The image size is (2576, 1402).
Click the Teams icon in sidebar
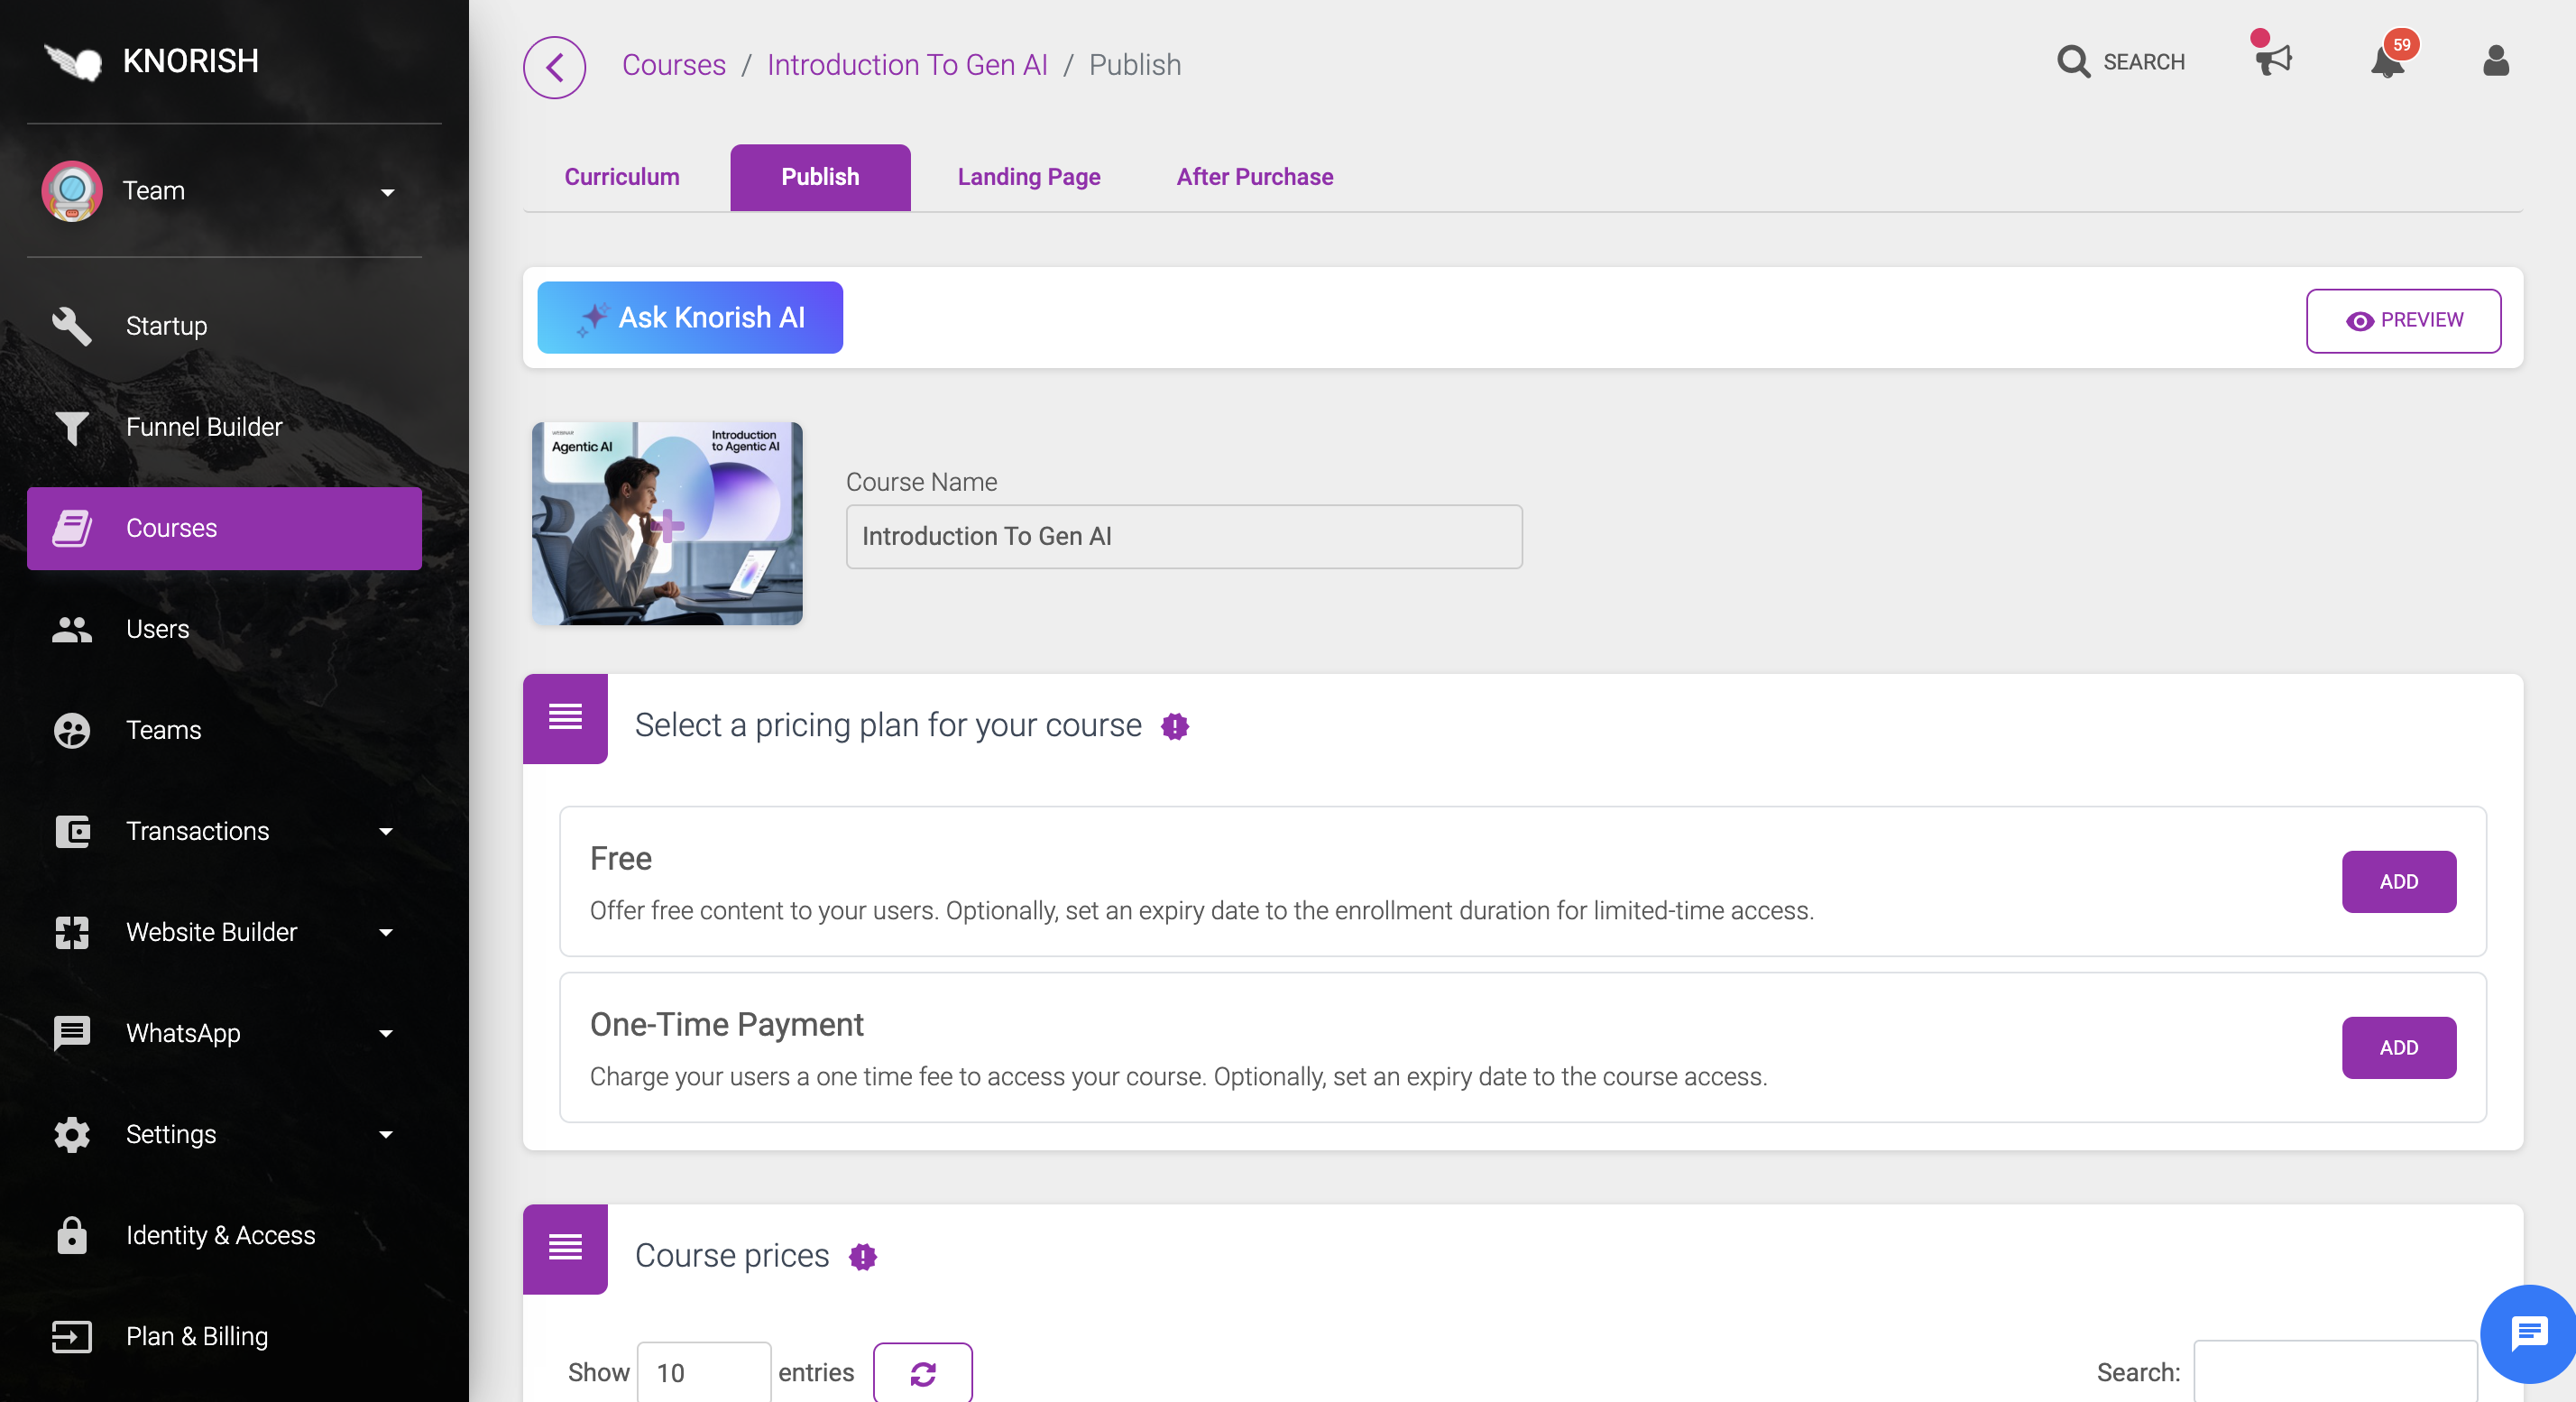pyautogui.click(x=72, y=730)
